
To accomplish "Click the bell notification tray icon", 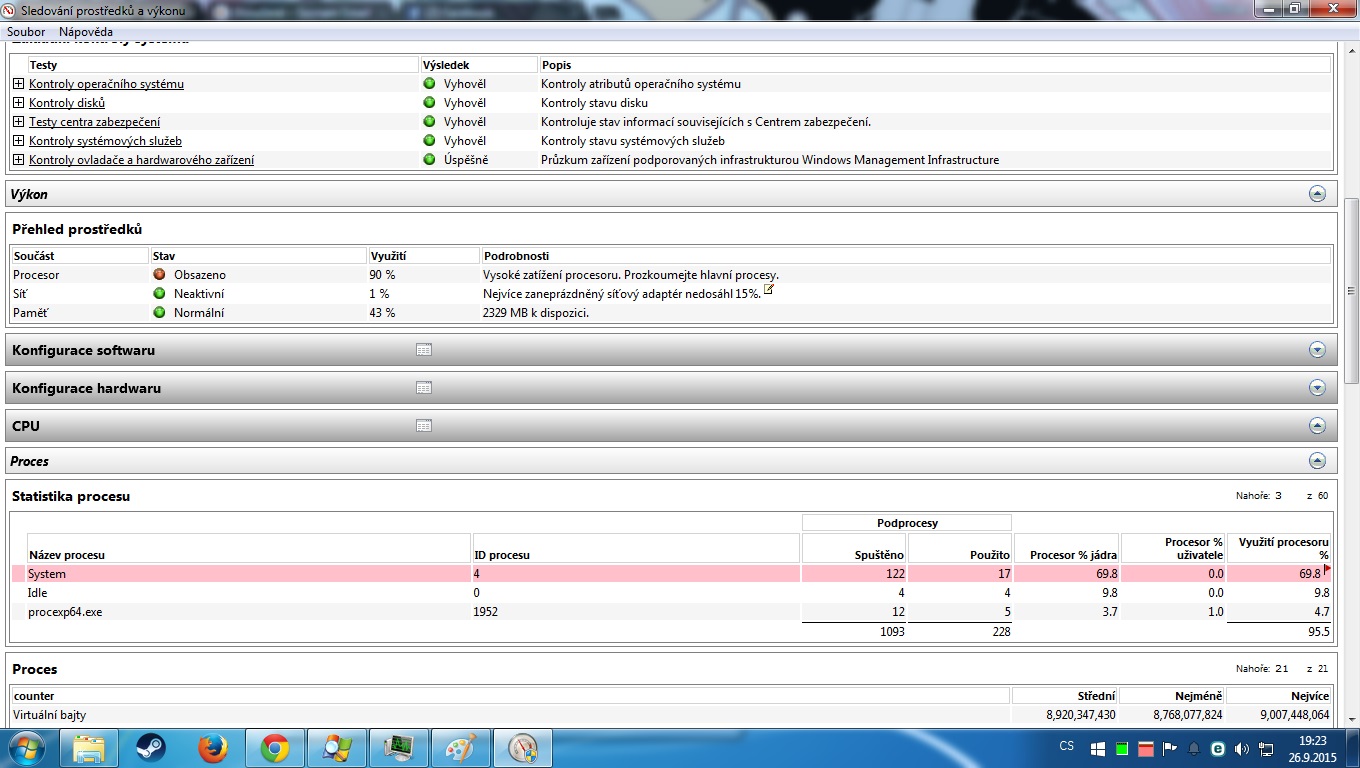I will (x=1193, y=748).
